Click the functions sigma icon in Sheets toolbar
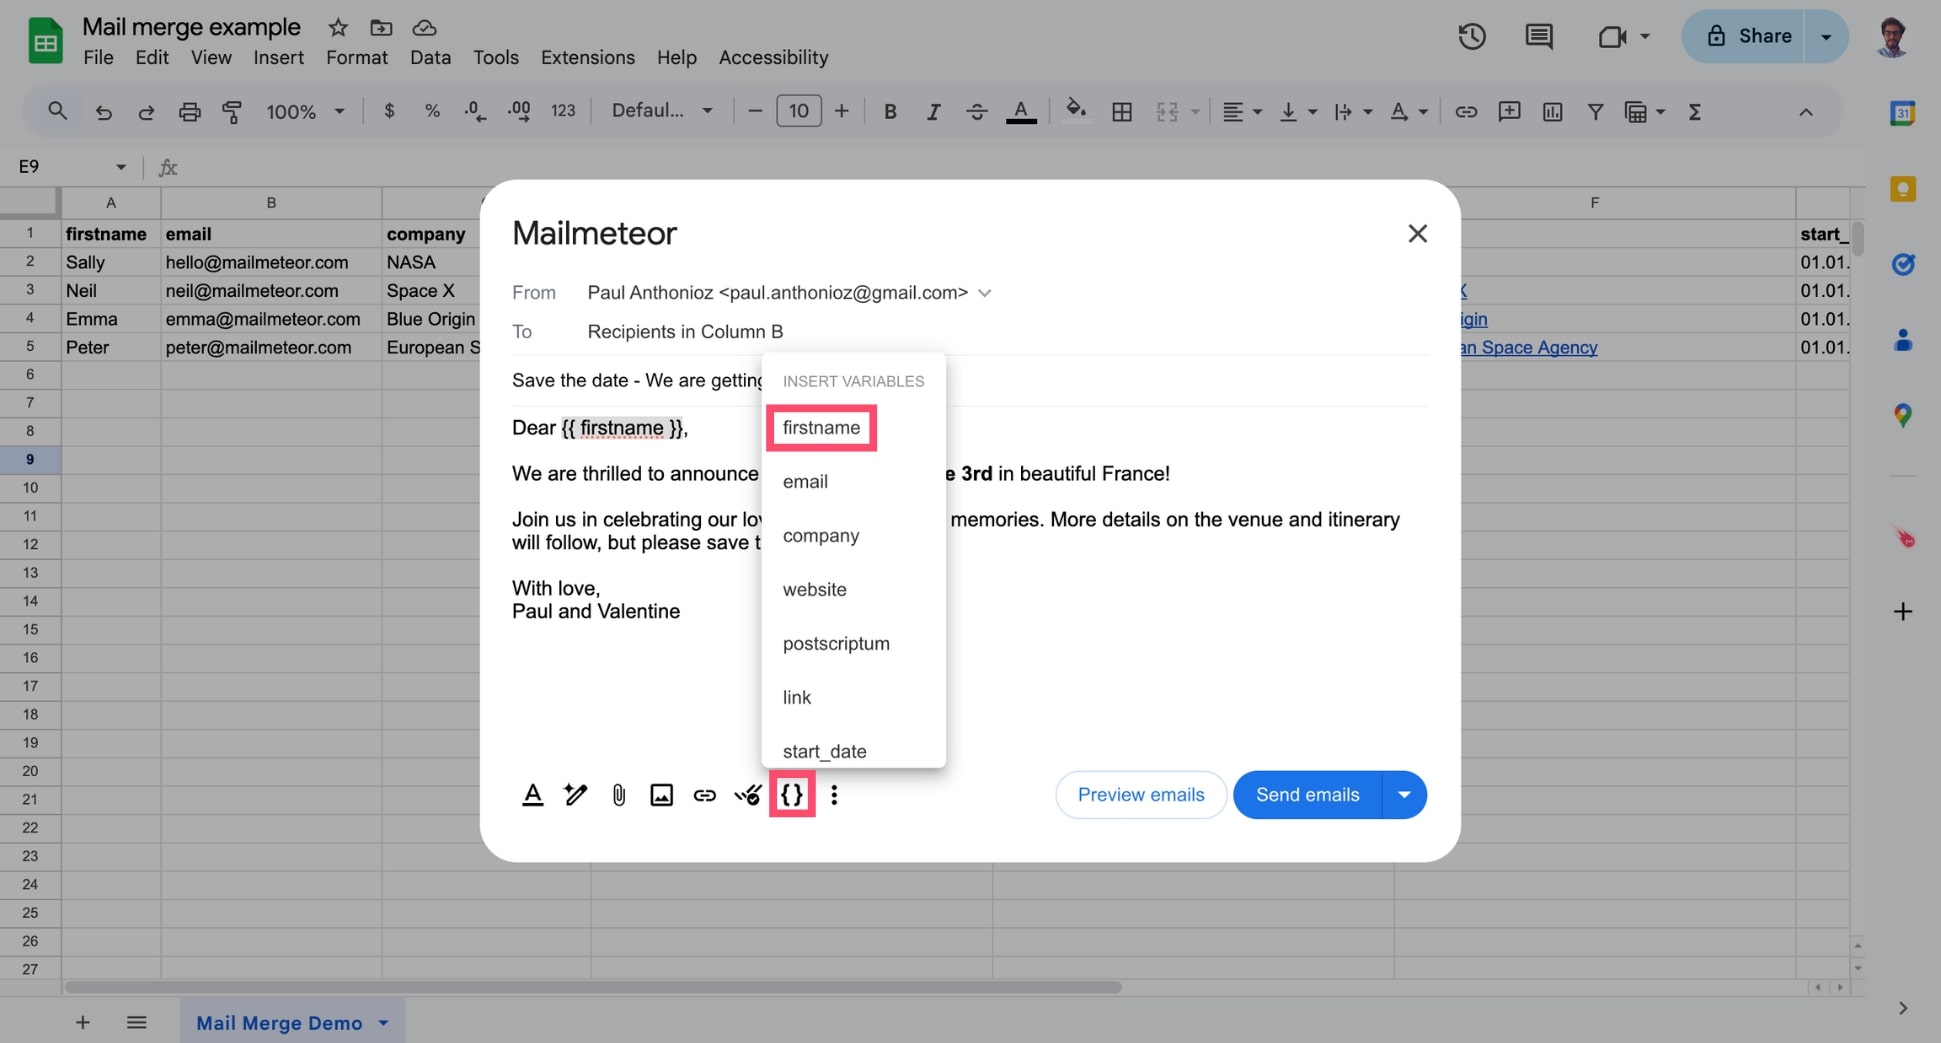The height and width of the screenshot is (1043, 1941). [1695, 111]
